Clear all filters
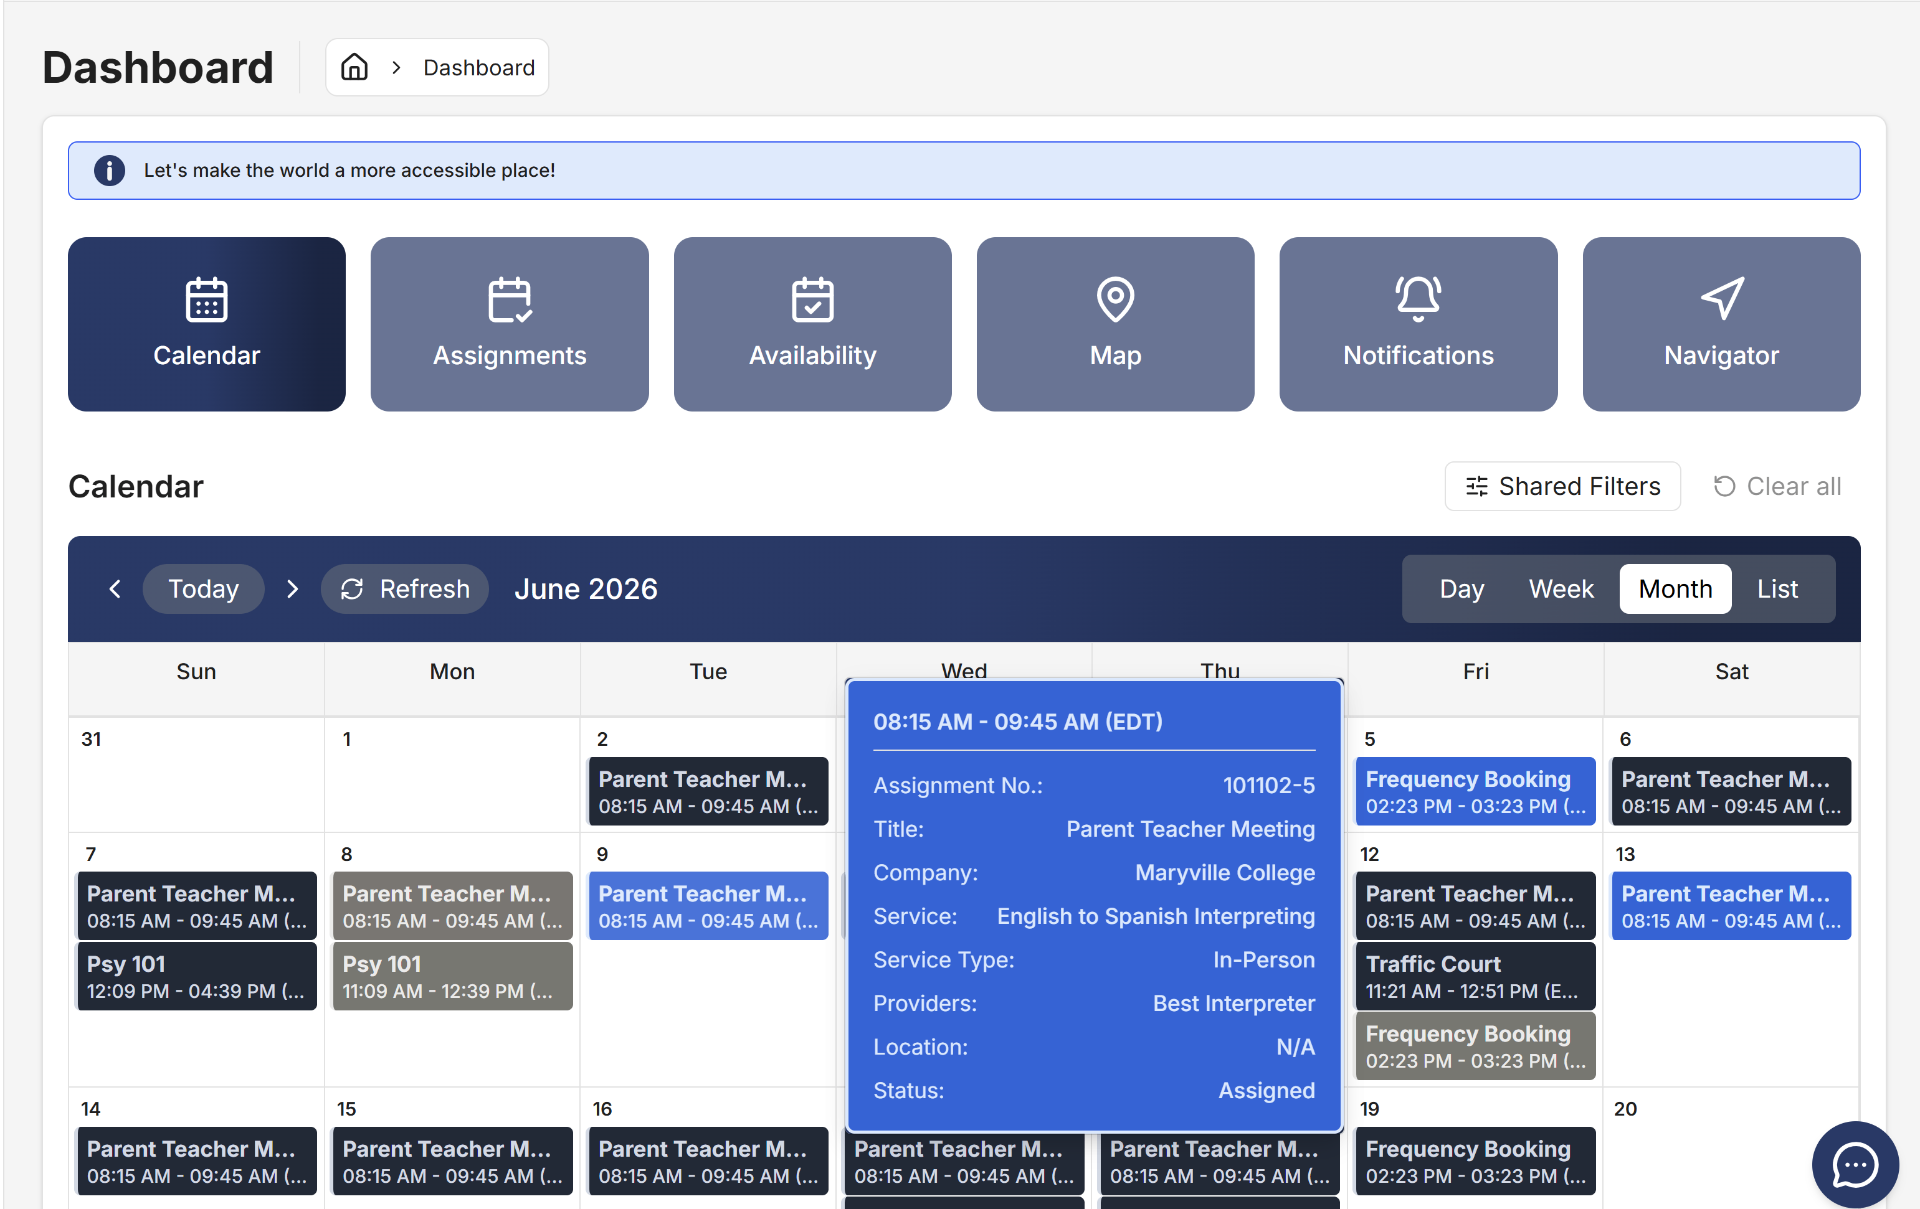1920x1209 pixels. [1777, 486]
